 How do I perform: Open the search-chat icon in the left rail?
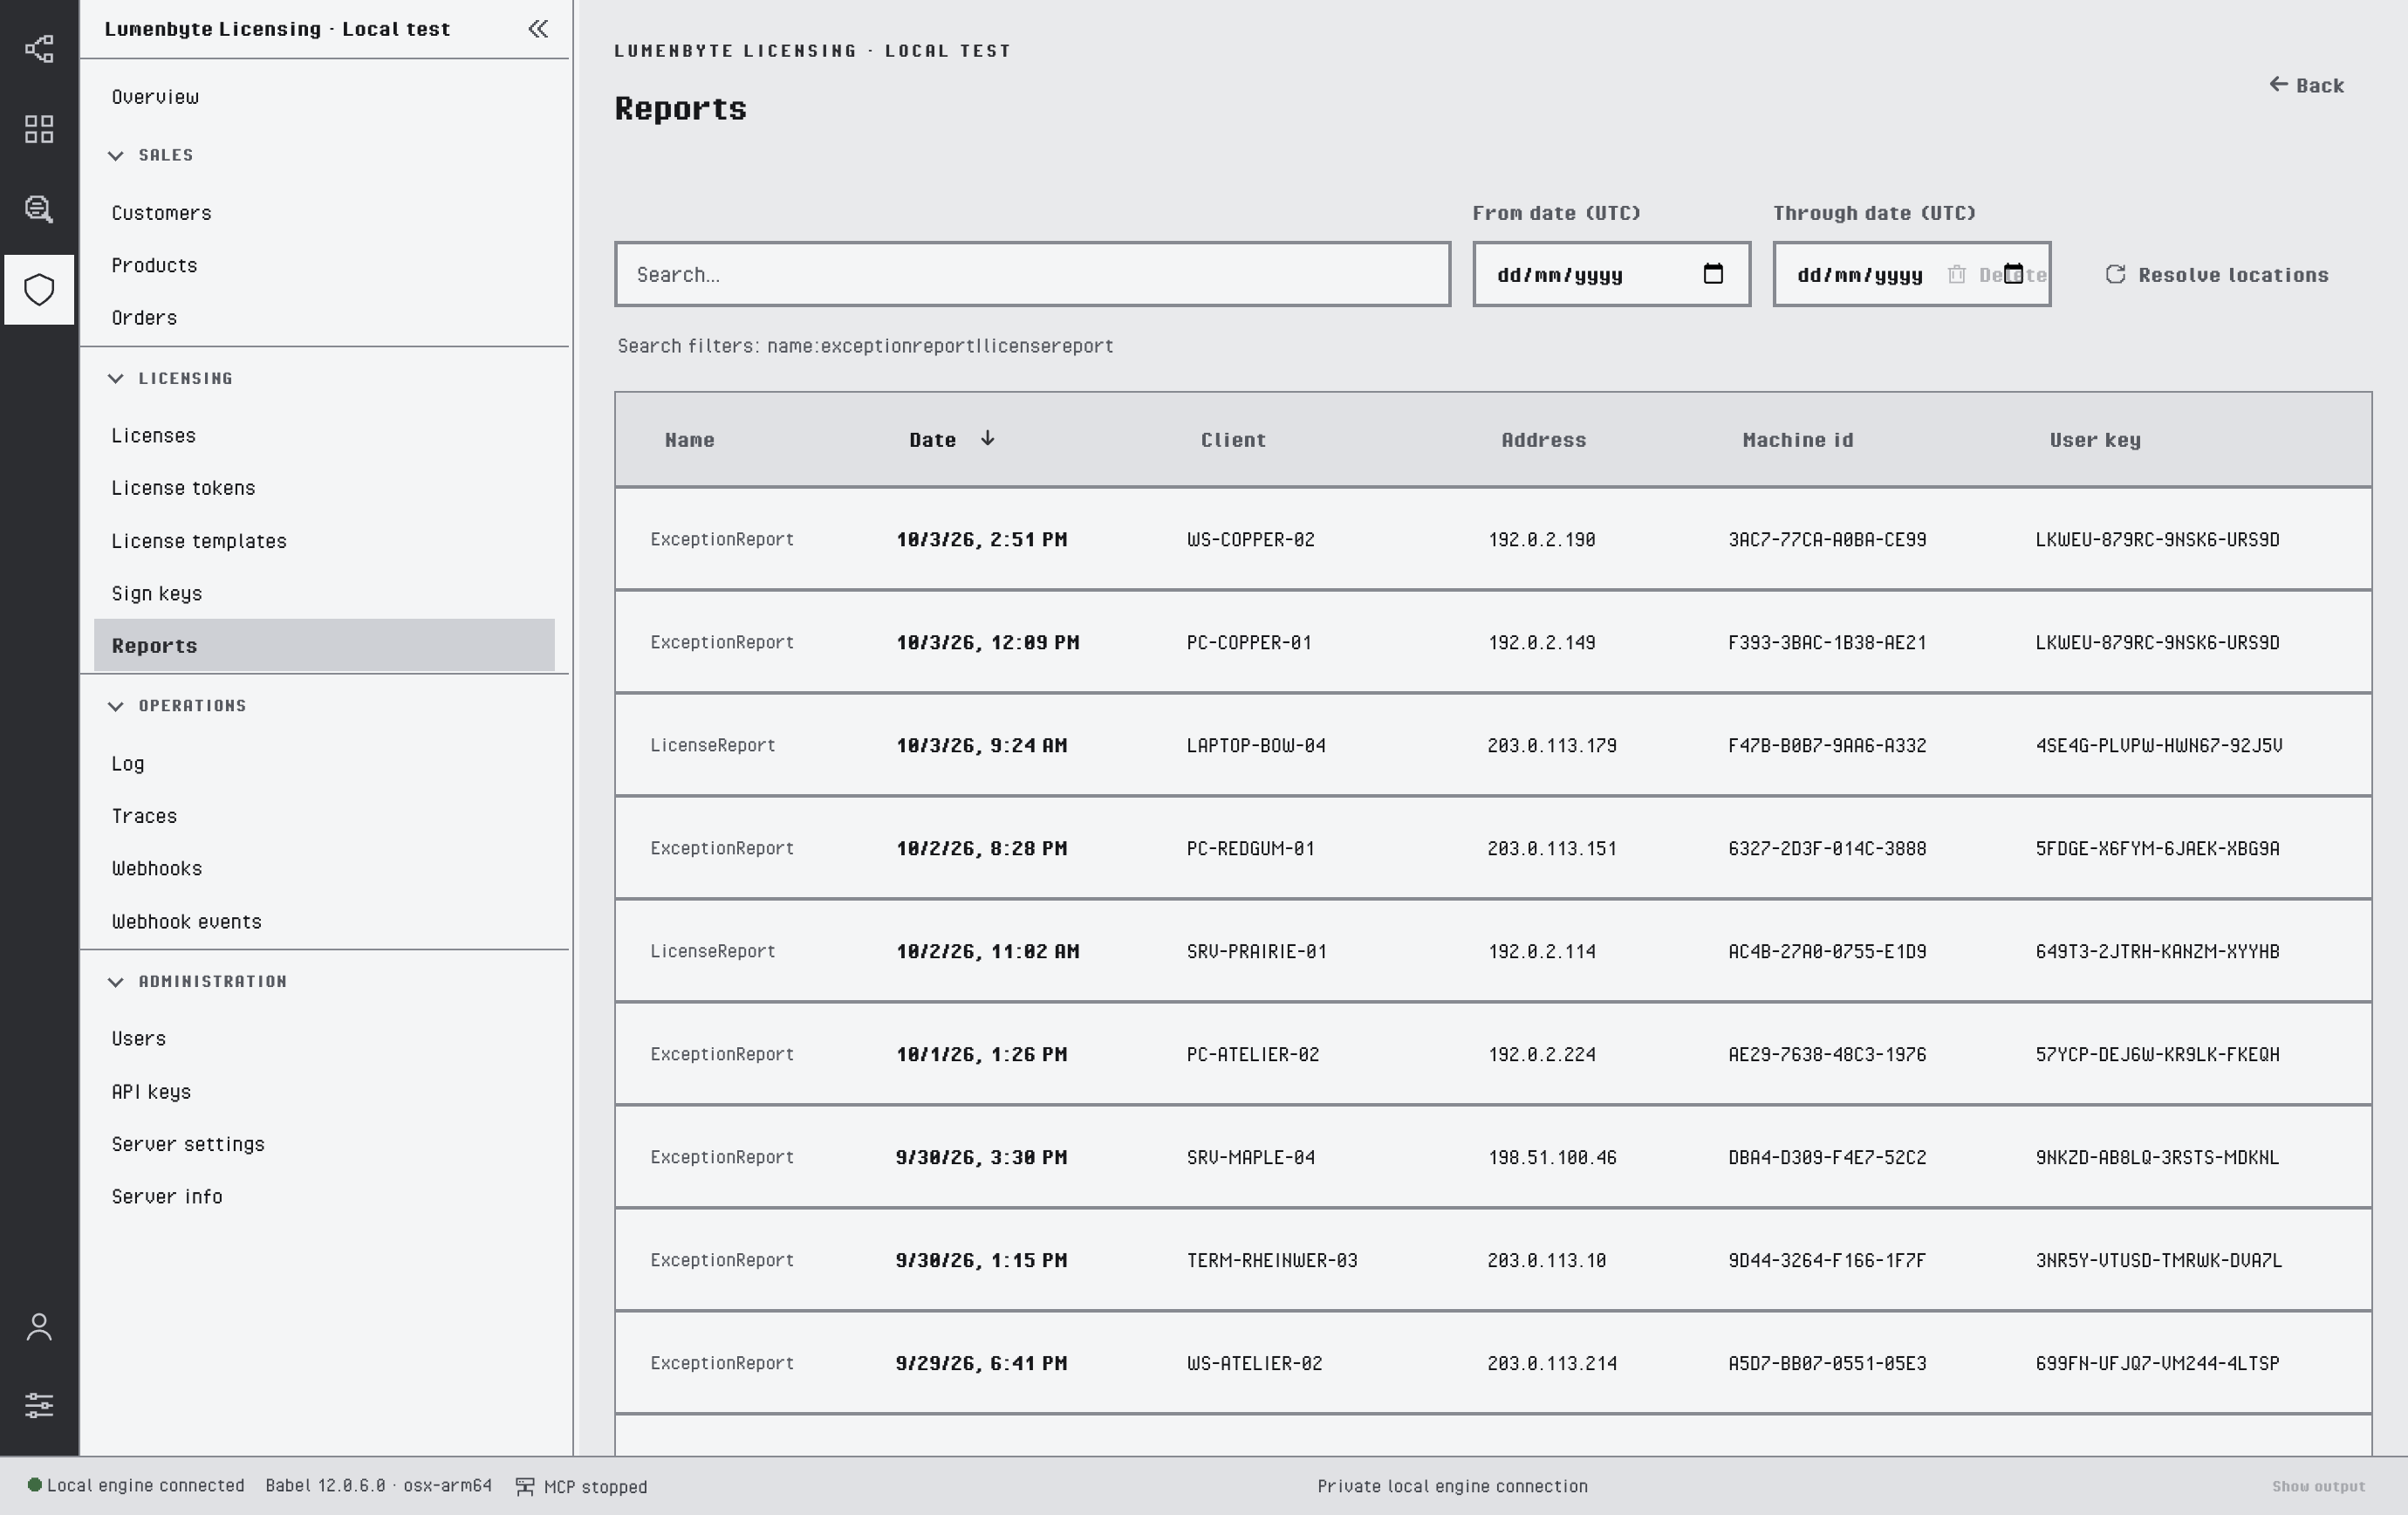click(39, 209)
